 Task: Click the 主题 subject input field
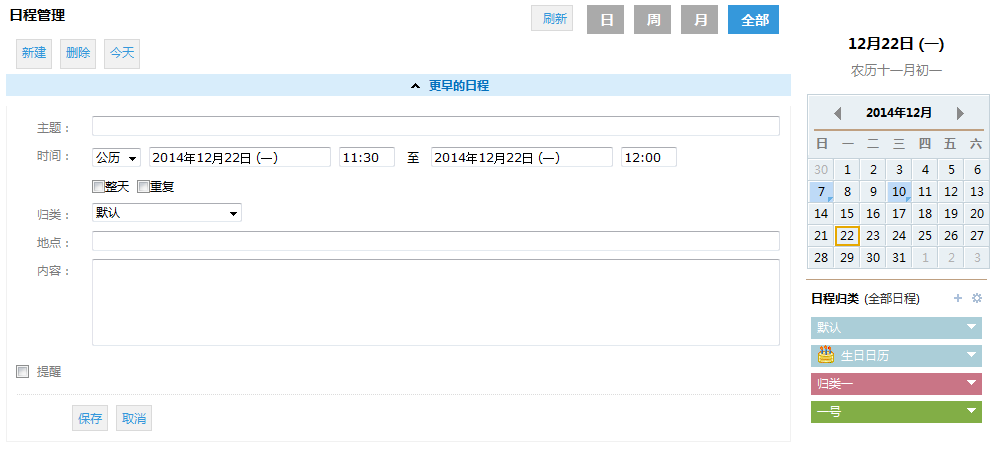435,126
